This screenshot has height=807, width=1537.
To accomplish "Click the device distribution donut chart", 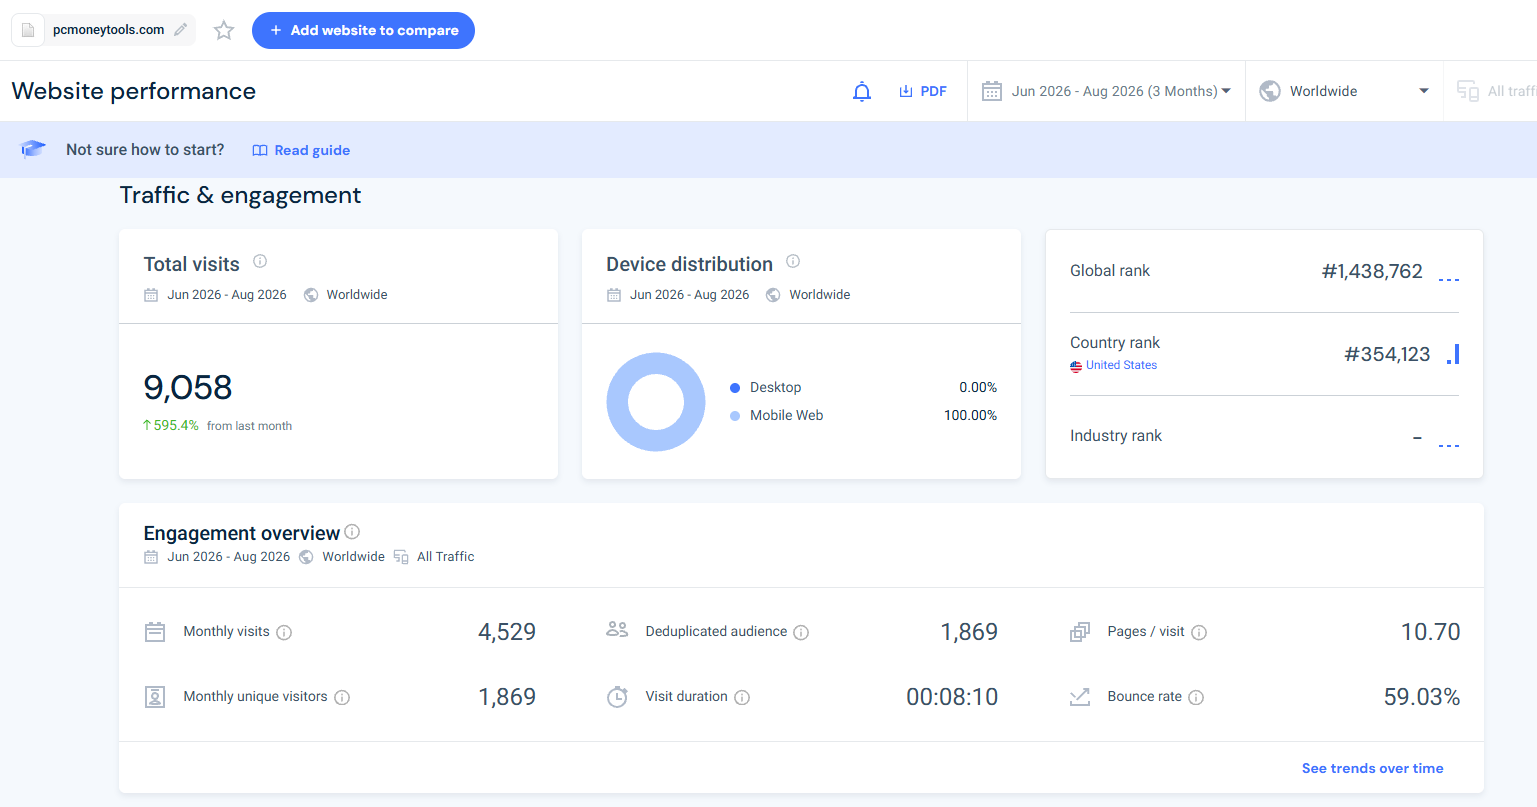I will (656, 402).
